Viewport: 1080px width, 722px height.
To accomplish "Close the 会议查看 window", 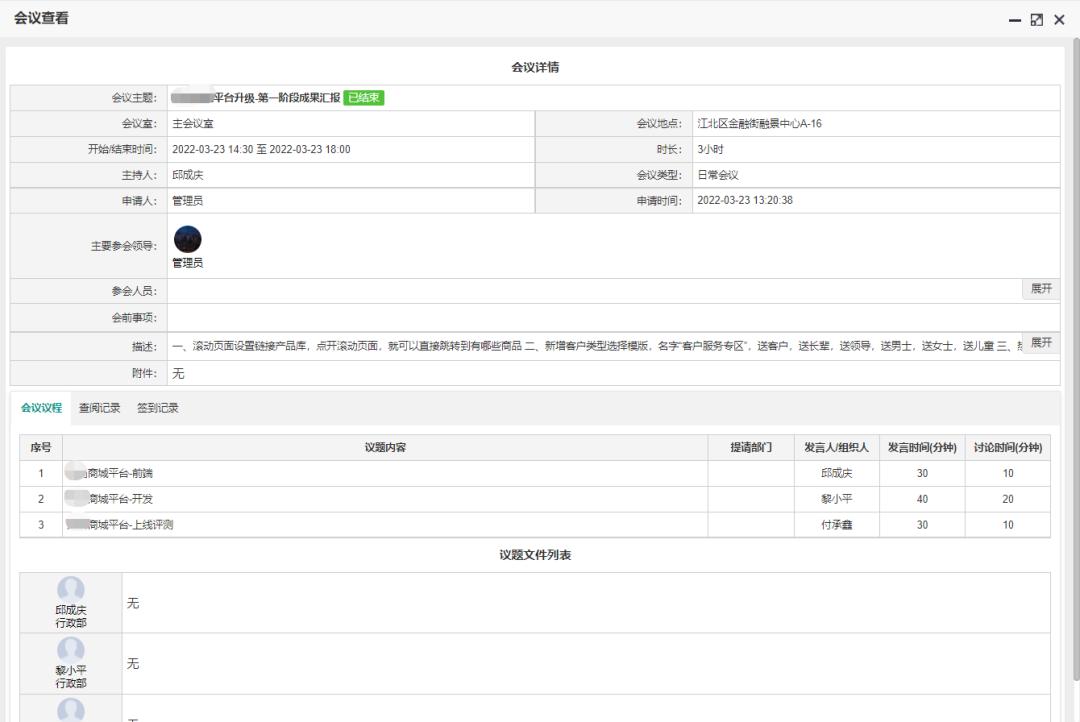I will coord(1060,19).
